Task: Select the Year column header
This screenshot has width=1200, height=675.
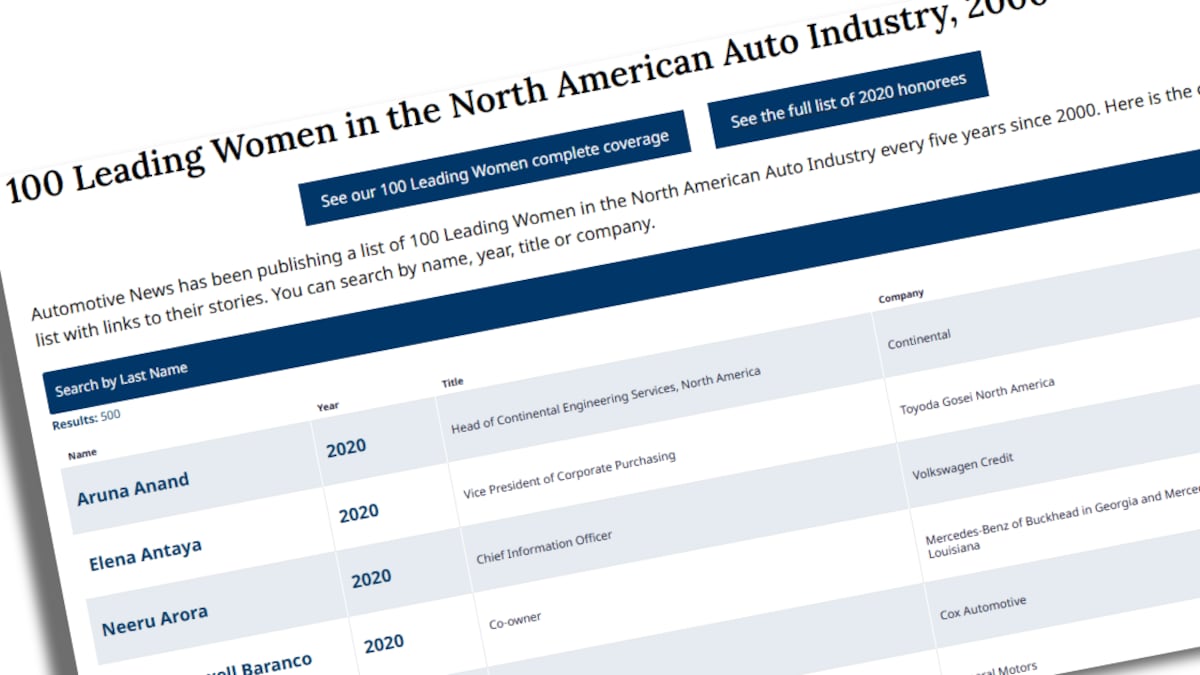Action: [x=328, y=407]
